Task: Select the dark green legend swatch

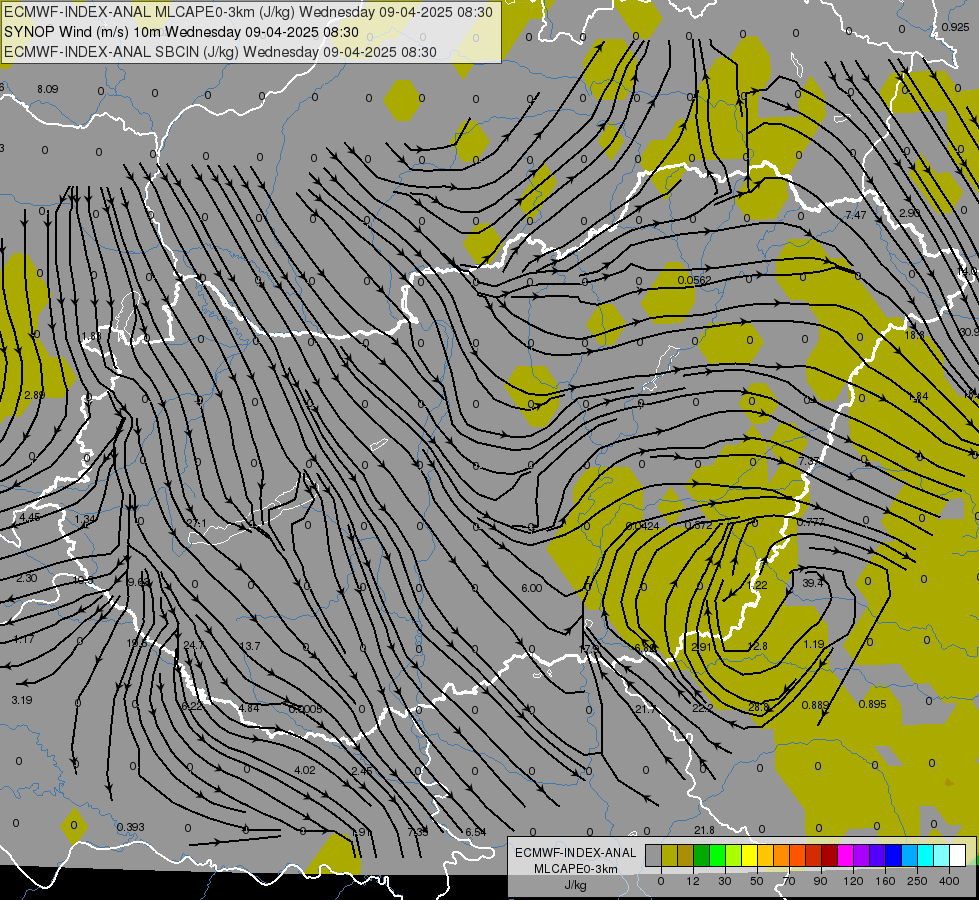Action: point(702,855)
